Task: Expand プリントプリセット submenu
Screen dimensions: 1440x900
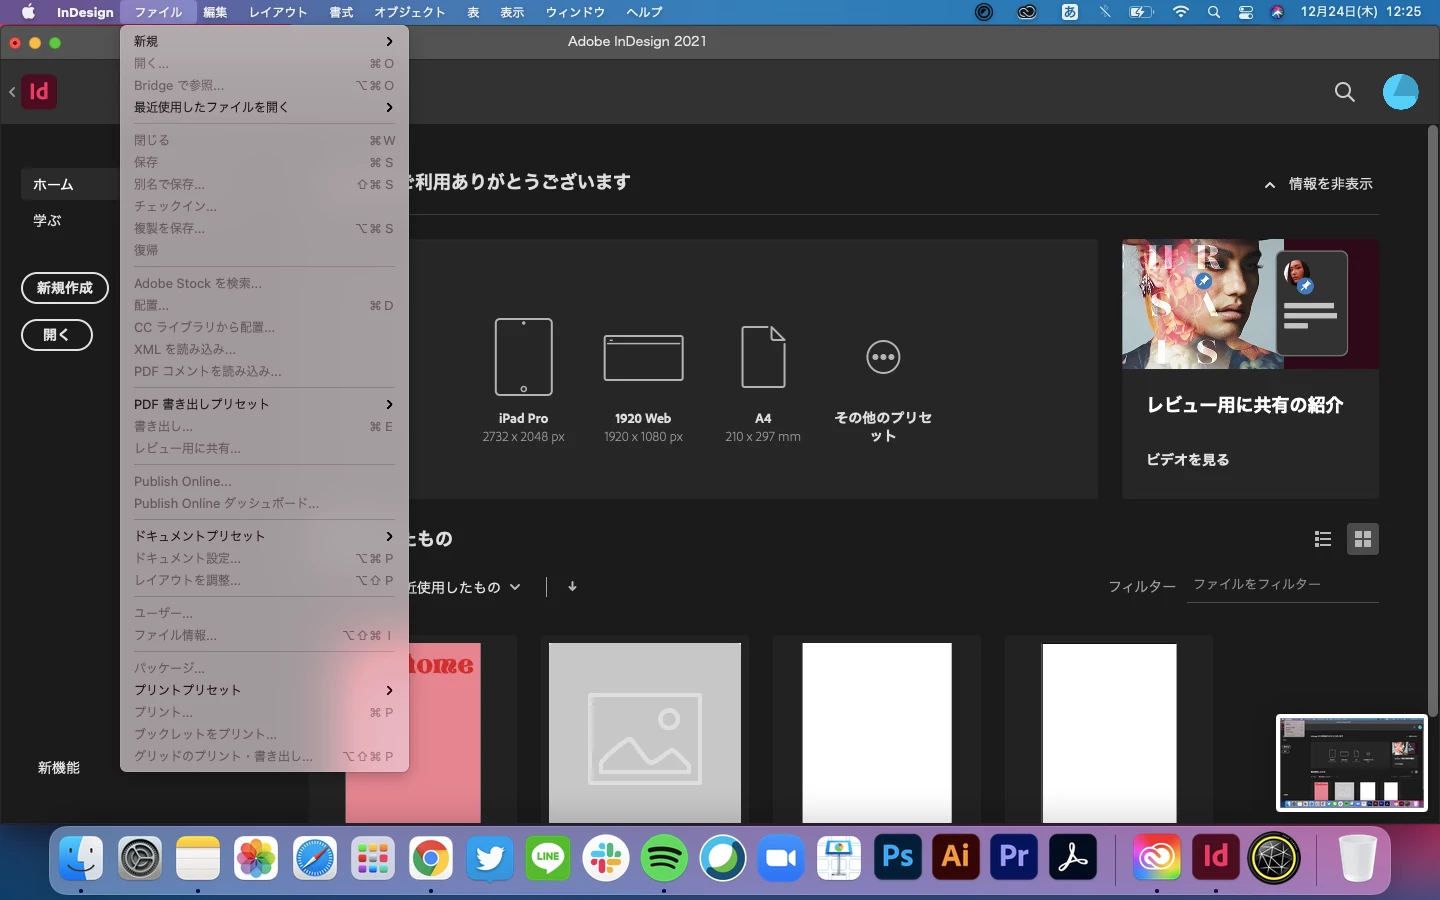Action: 264,690
